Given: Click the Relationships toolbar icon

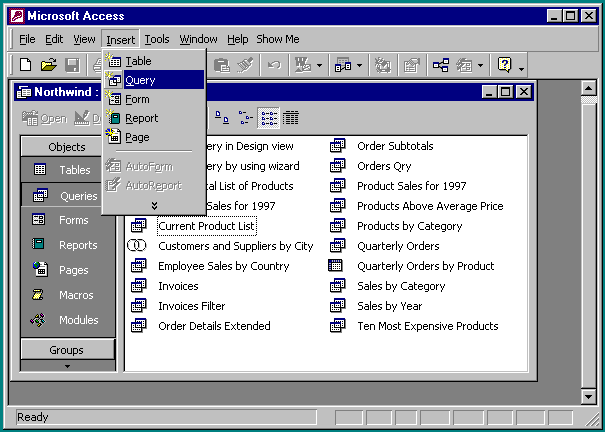Looking at the screenshot, I should pos(441,65).
